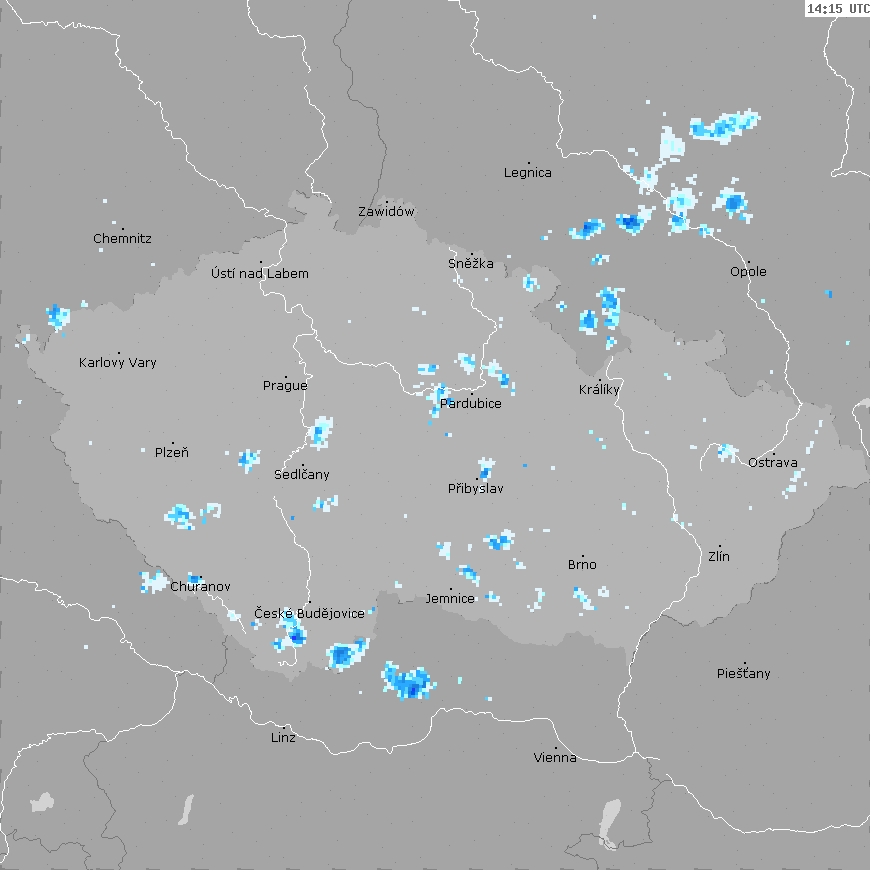Select the Zlín city label
870x870 pixels.
click(x=719, y=556)
